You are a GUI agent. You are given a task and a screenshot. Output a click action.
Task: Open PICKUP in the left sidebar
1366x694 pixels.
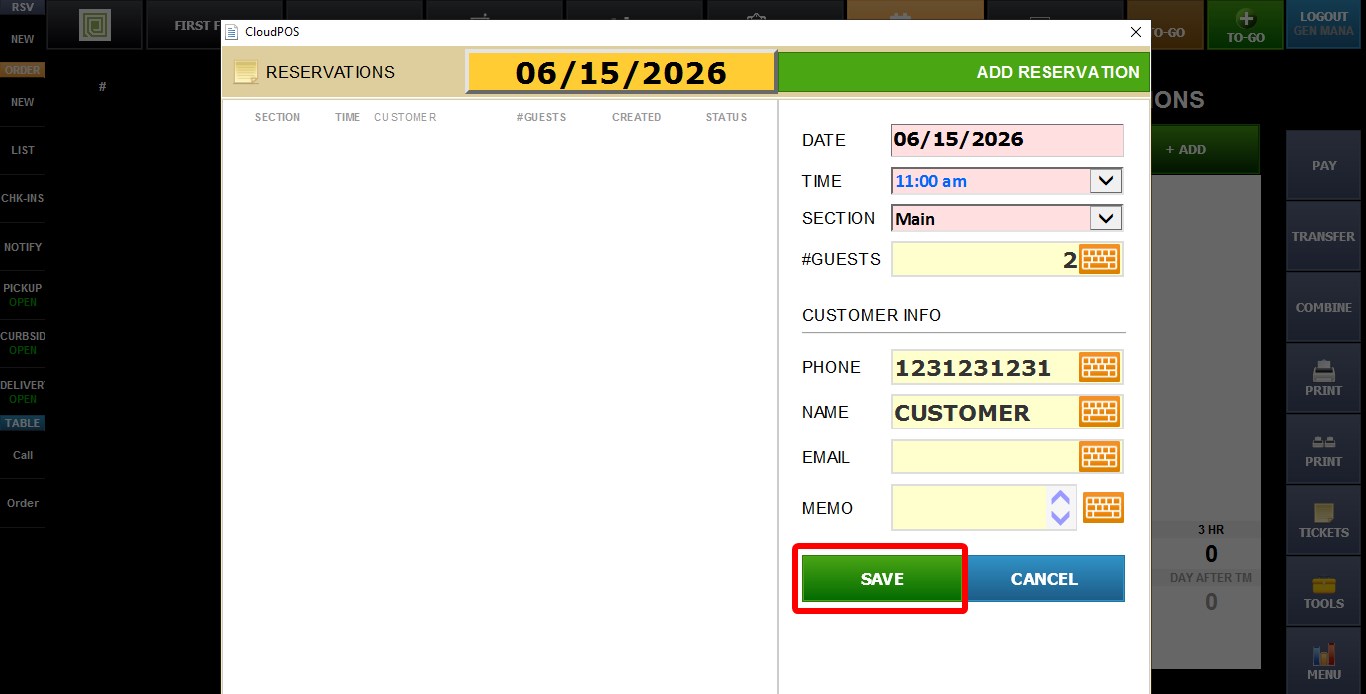point(22,295)
